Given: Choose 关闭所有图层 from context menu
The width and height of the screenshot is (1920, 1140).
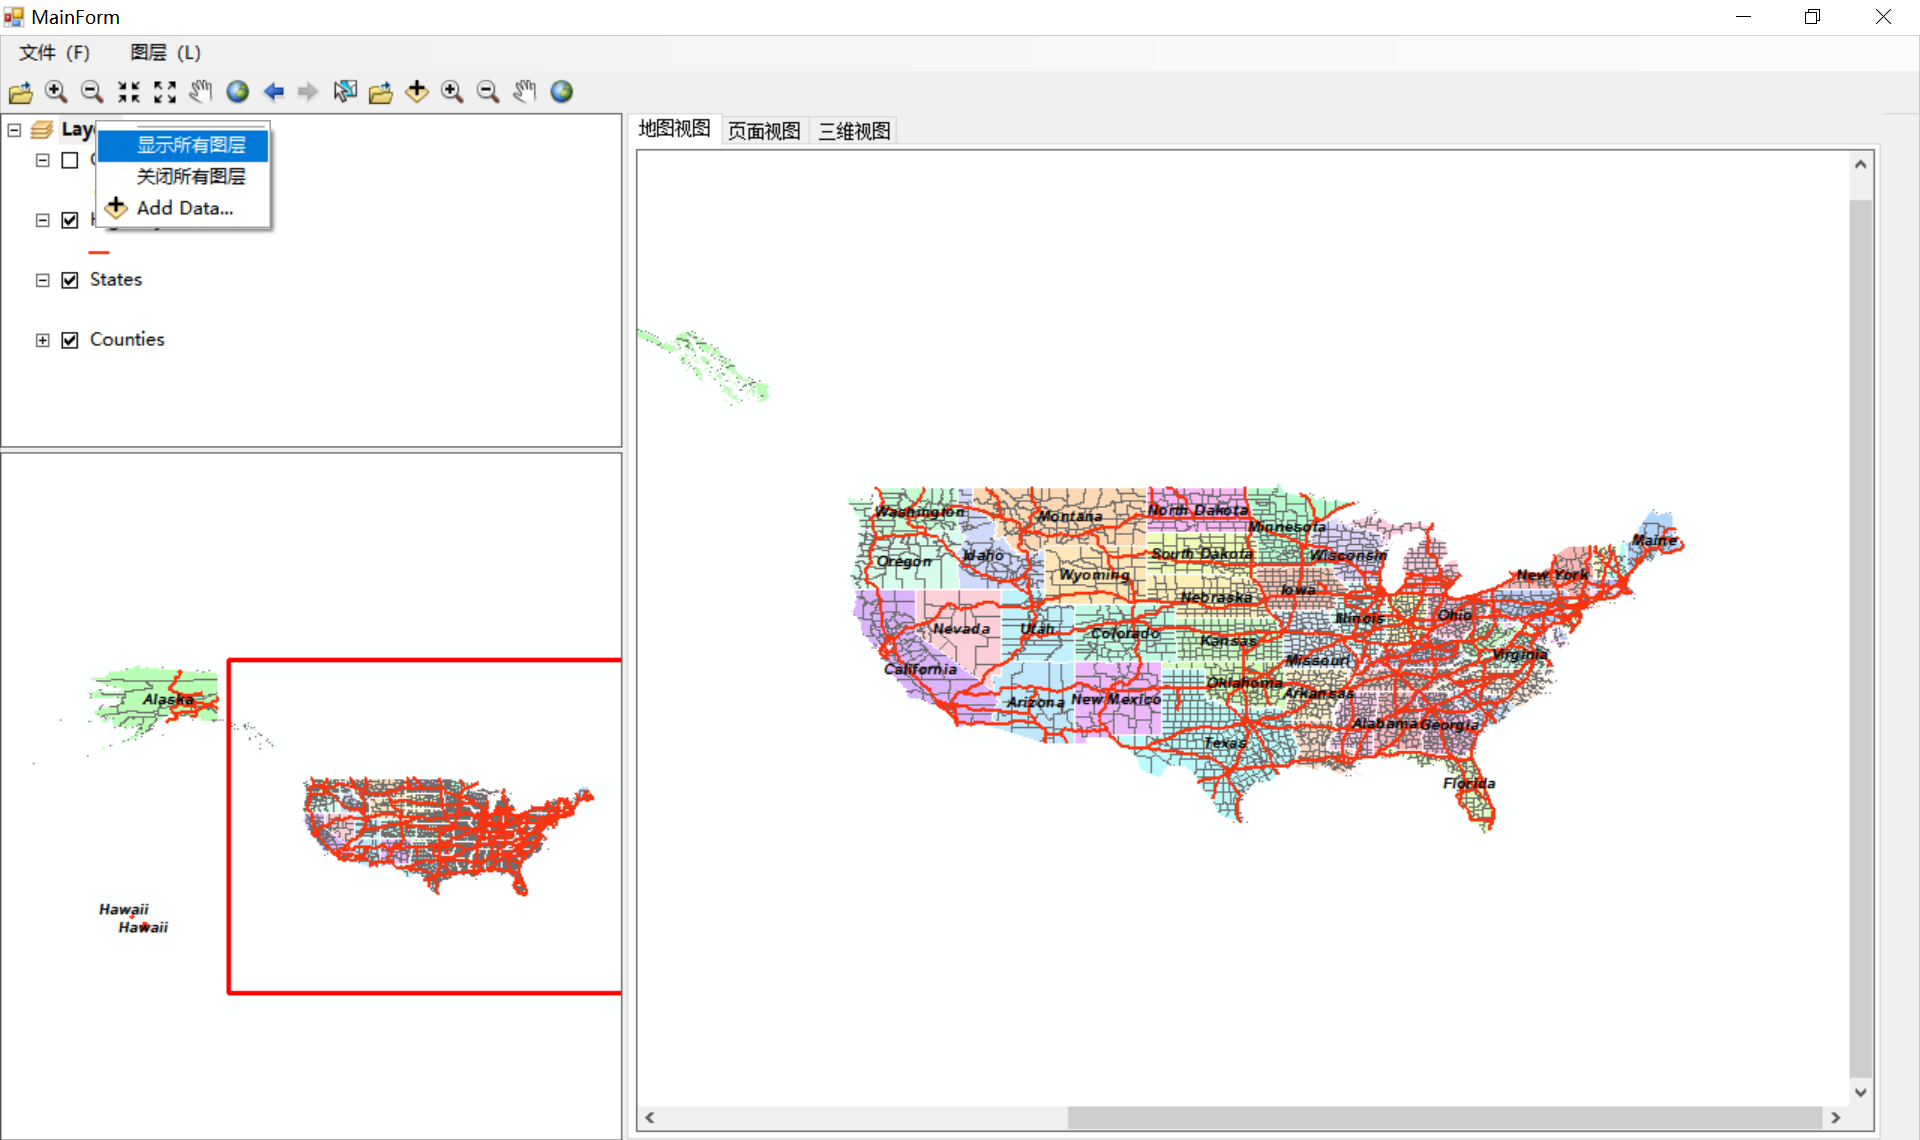Looking at the screenshot, I should tap(190, 176).
